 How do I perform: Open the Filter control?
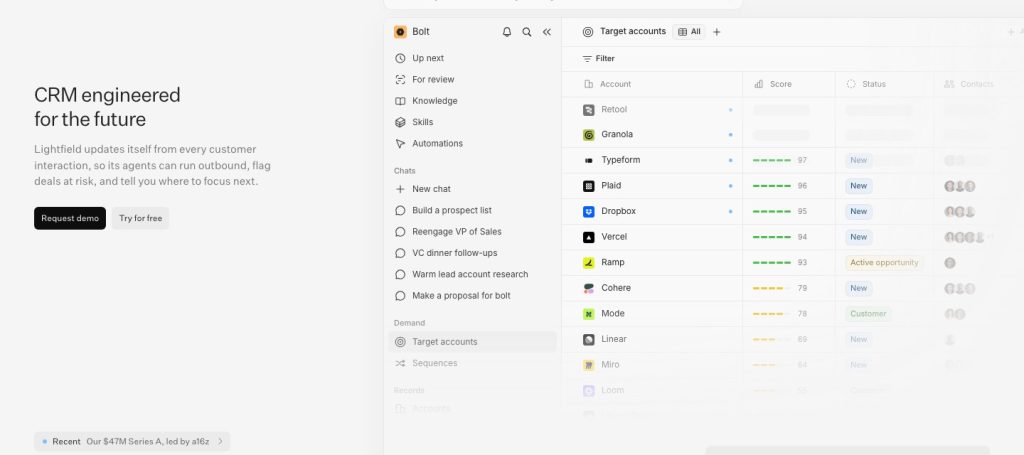[x=599, y=59]
